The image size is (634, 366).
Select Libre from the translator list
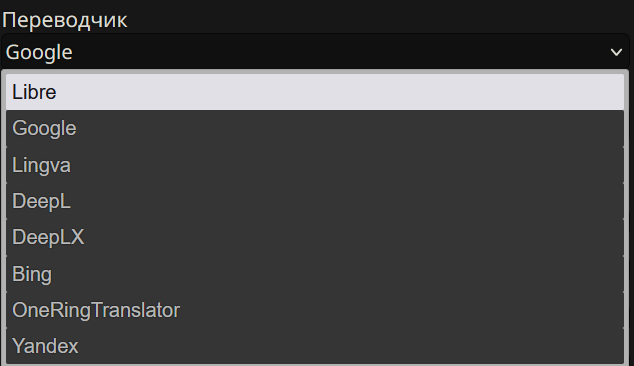315,92
